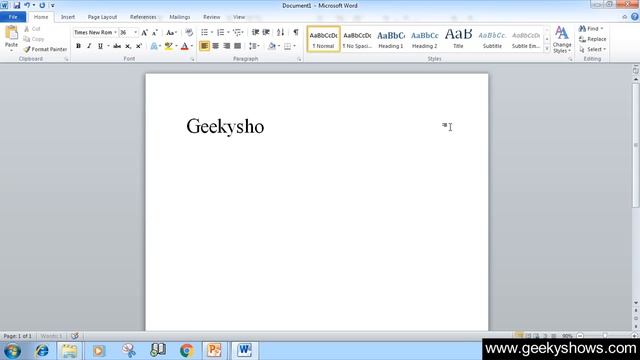Click the proofing check icon in status bar

point(75,336)
